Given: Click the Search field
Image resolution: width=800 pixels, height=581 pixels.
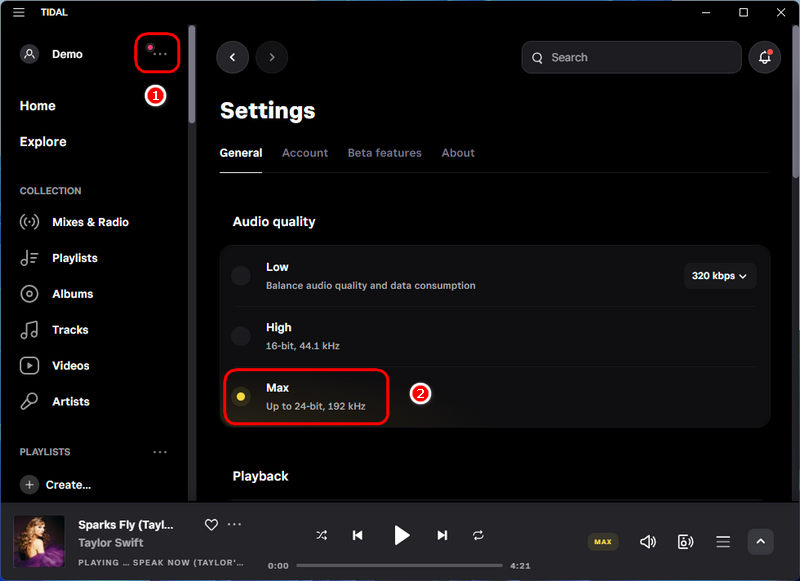Looking at the screenshot, I should pos(631,57).
